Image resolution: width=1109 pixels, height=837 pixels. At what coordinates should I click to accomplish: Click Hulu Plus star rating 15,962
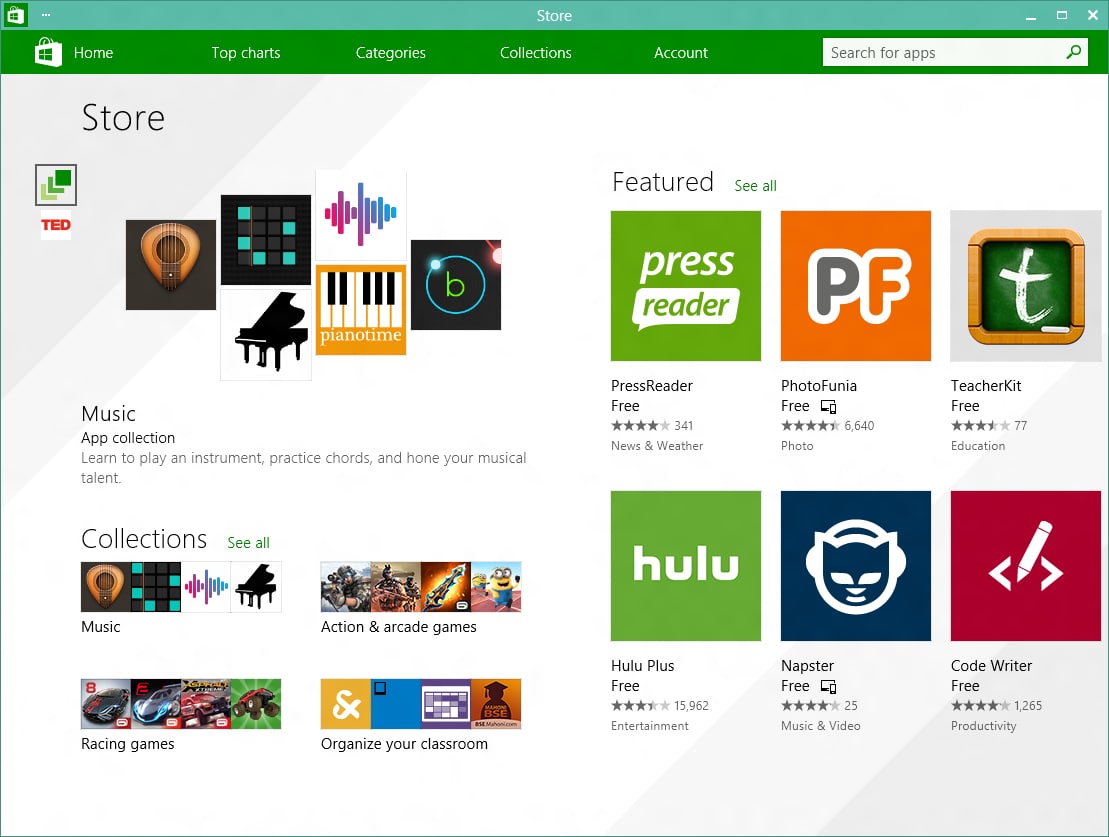click(x=660, y=705)
